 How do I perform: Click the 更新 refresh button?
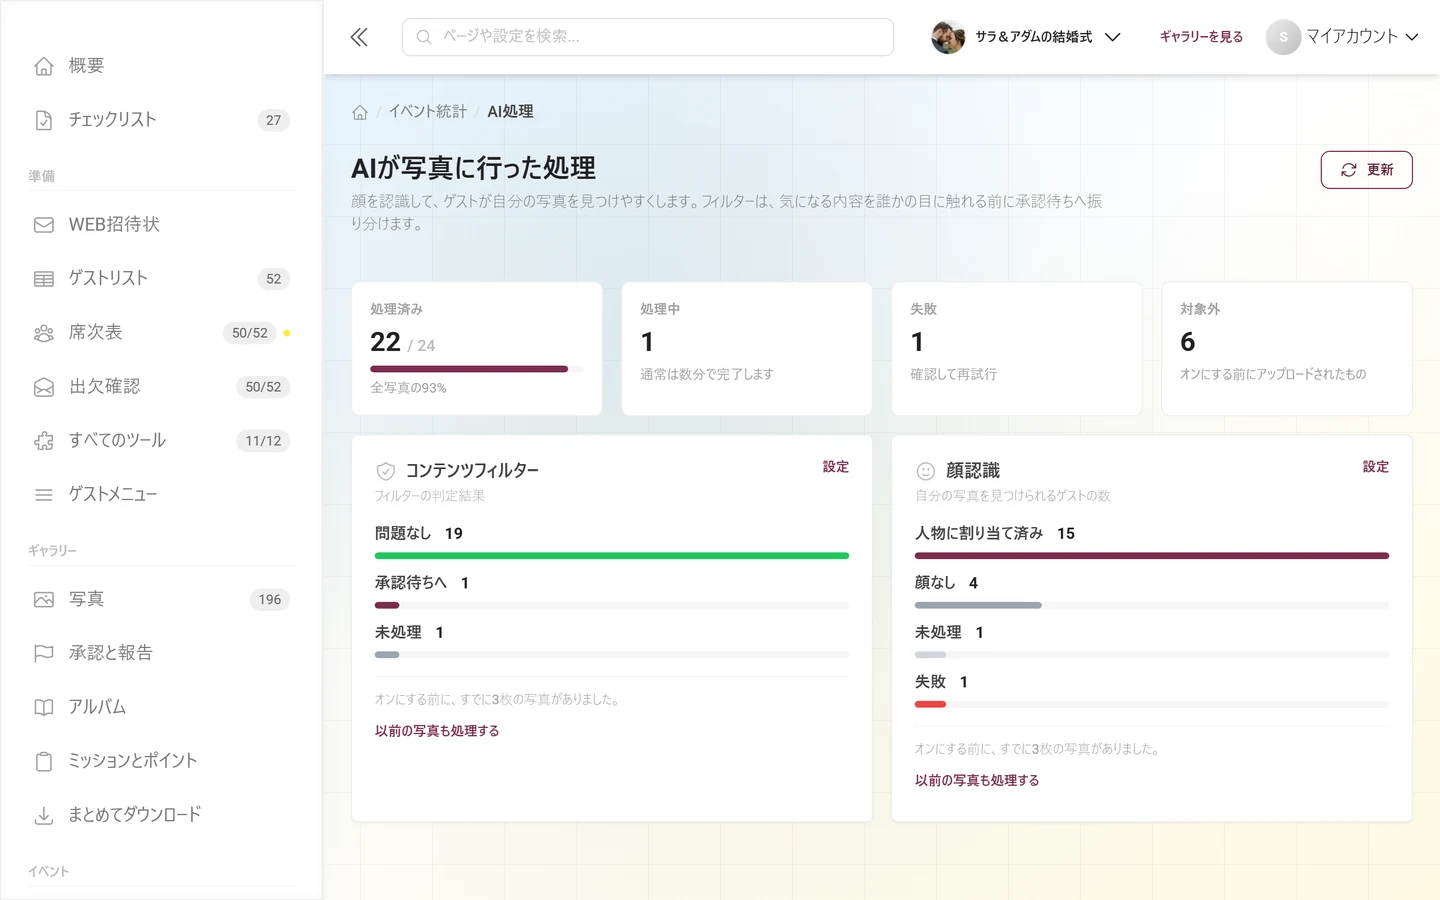point(1366,170)
